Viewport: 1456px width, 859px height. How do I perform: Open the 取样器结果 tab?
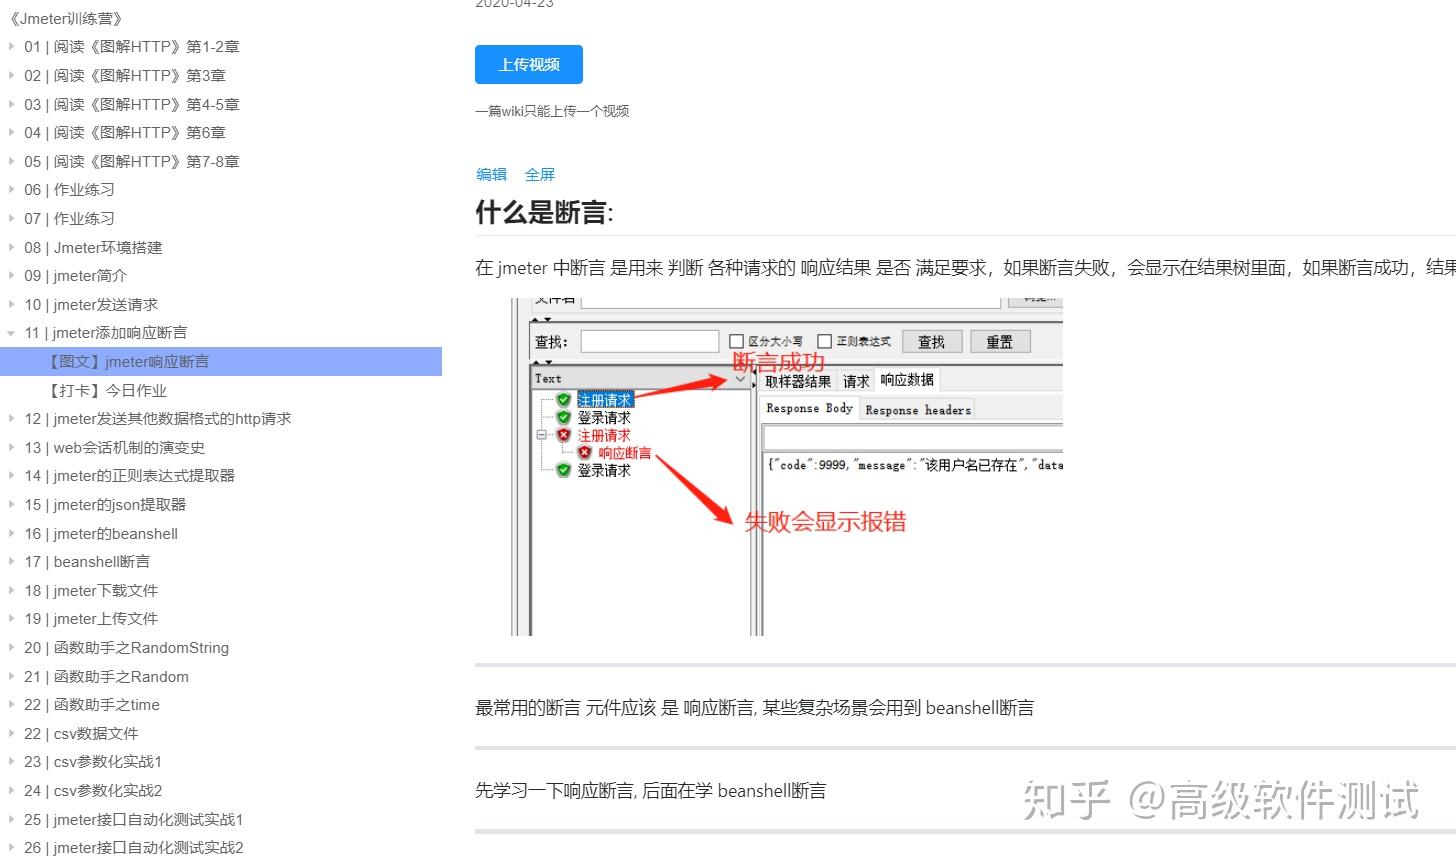click(x=797, y=380)
